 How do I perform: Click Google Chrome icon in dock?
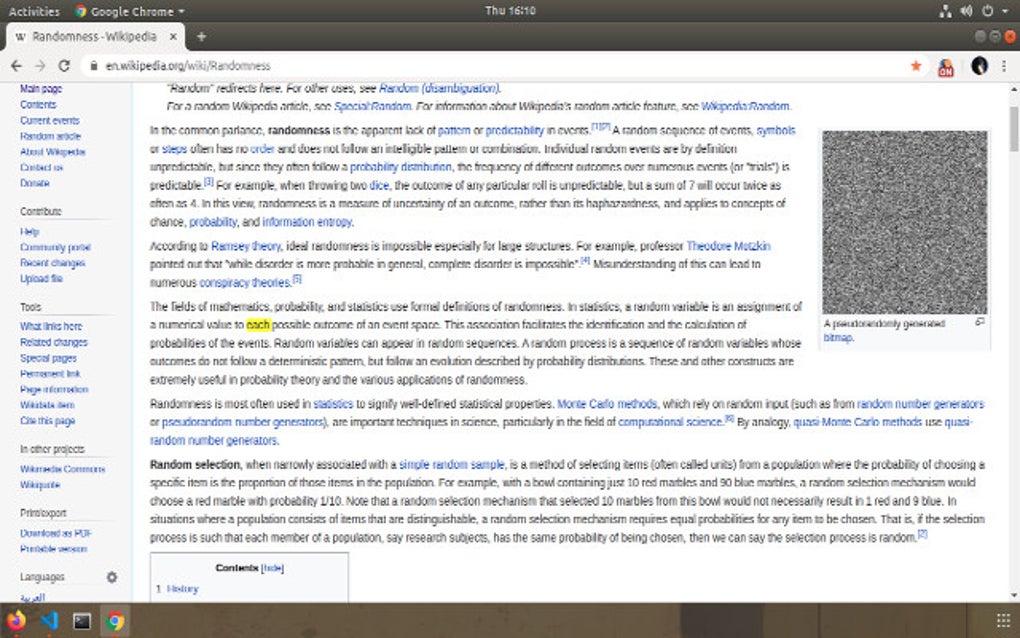pyautogui.click(x=115, y=621)
